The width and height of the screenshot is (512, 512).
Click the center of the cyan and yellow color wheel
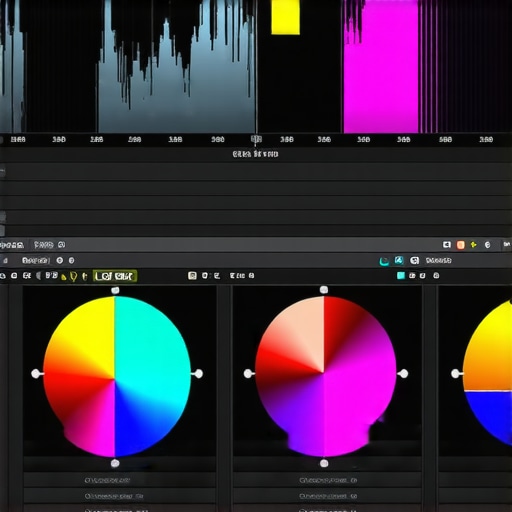click(x=115, y=379)
